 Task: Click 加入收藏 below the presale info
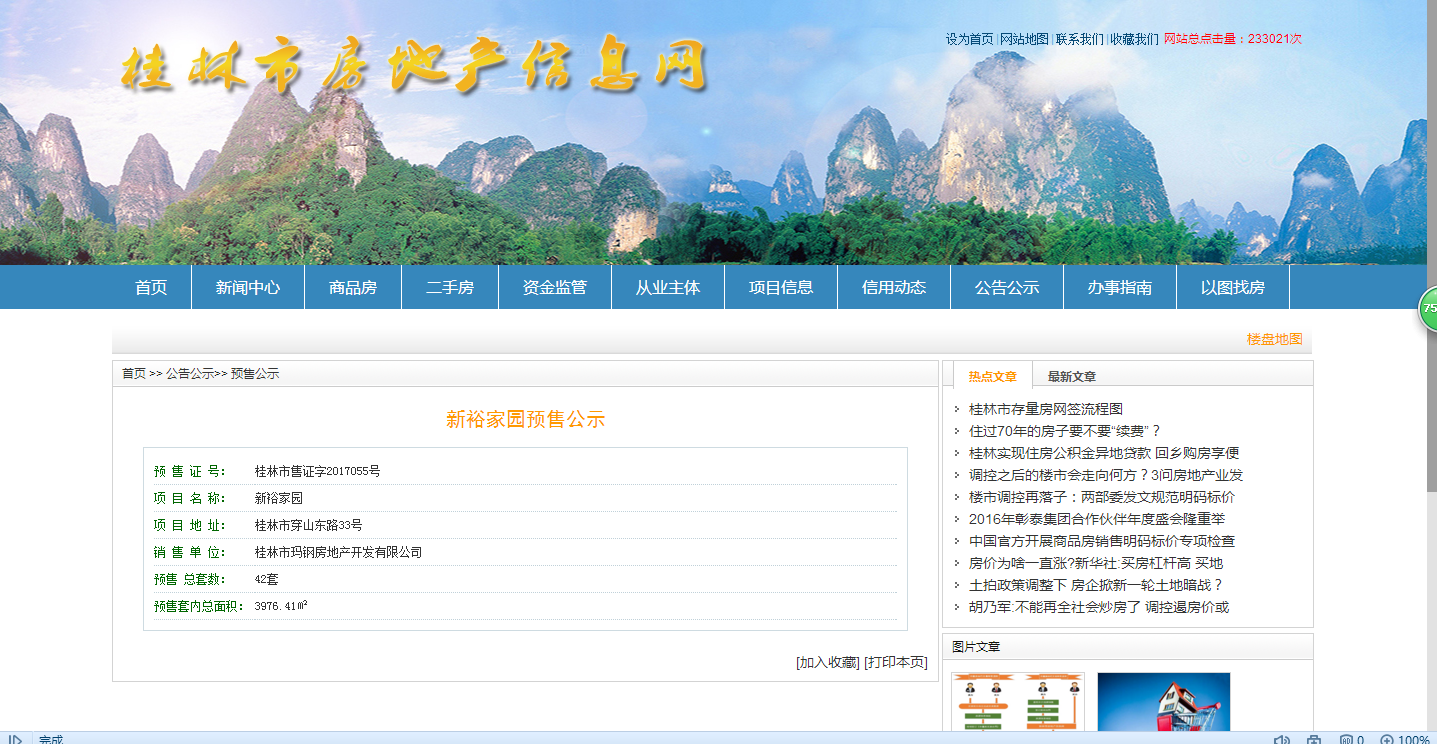827,662
